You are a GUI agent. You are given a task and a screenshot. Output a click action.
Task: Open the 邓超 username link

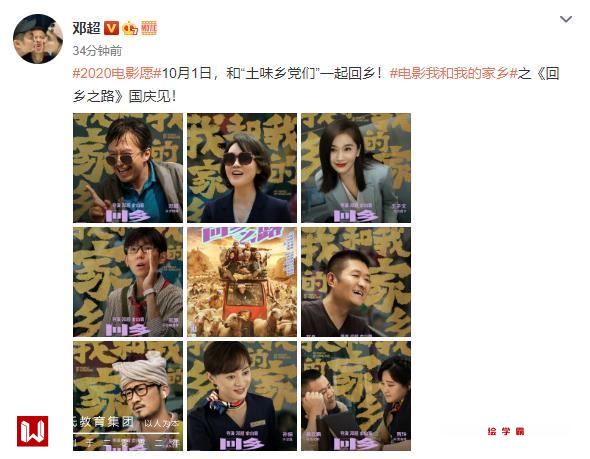tap(86, 28)
